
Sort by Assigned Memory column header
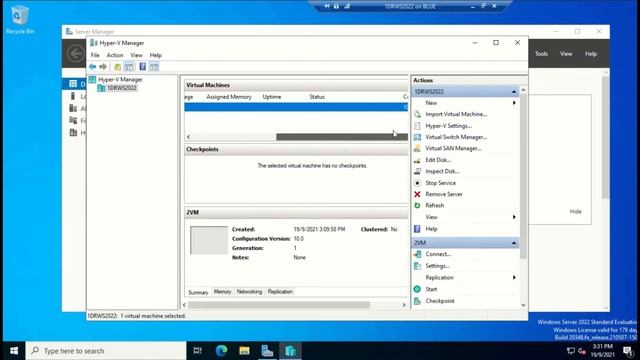click(x=229, y=97)
